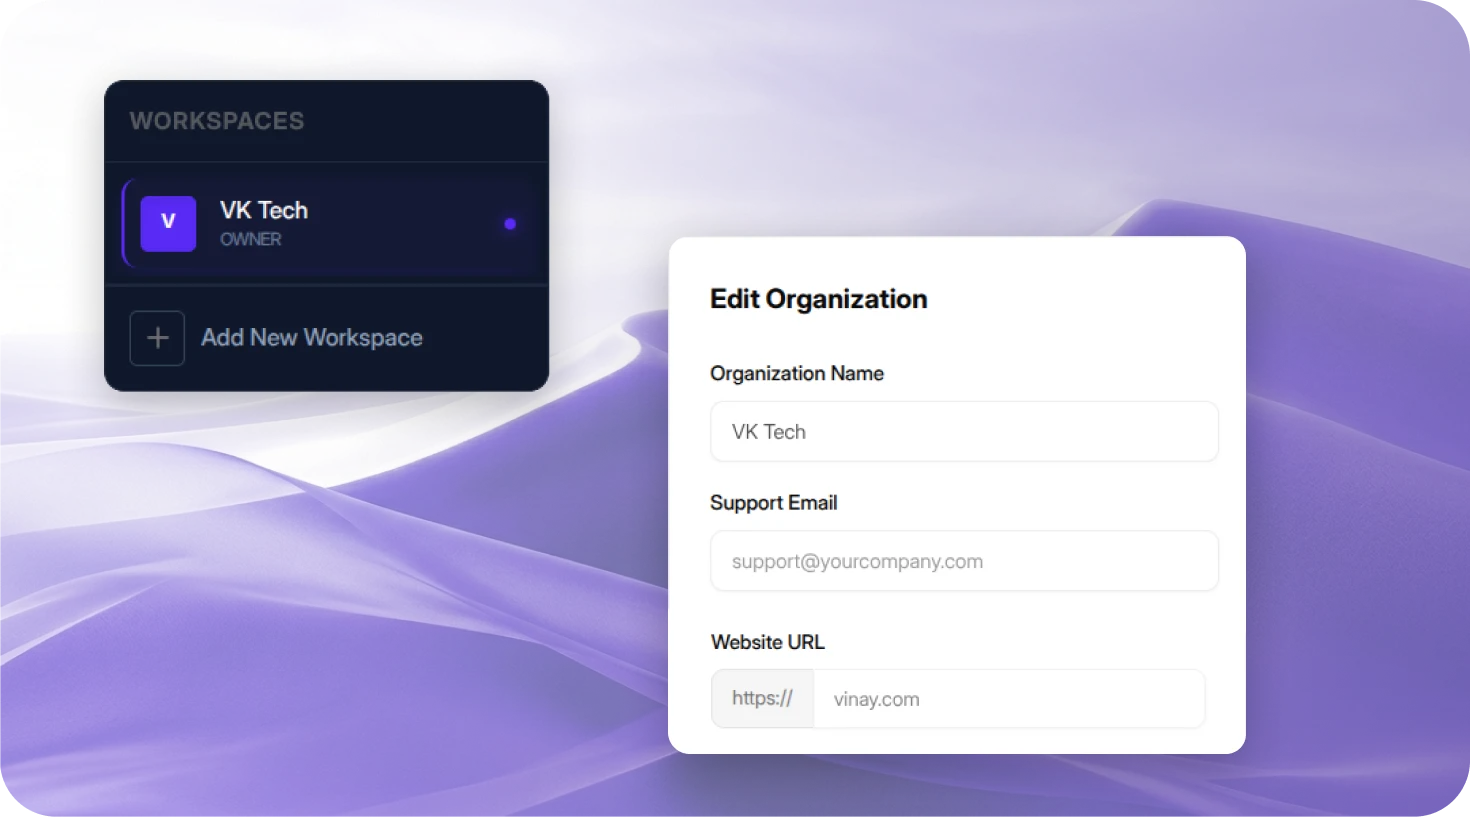The image size is (1470, 817).
Task: Click blank space right of Edit Organization title
Action: (1080, 299)
